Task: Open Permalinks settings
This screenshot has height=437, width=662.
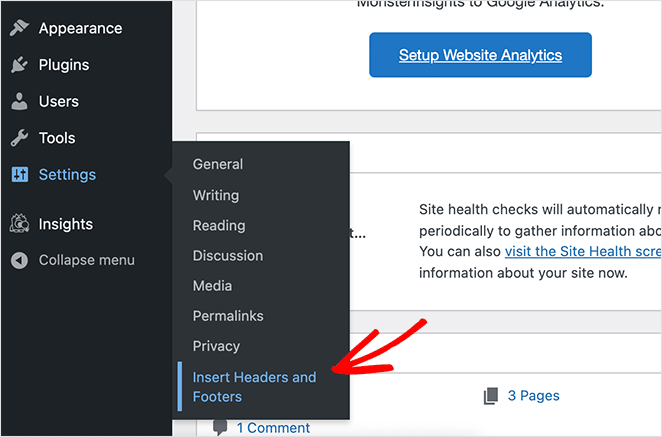Action: click(228, 316)
